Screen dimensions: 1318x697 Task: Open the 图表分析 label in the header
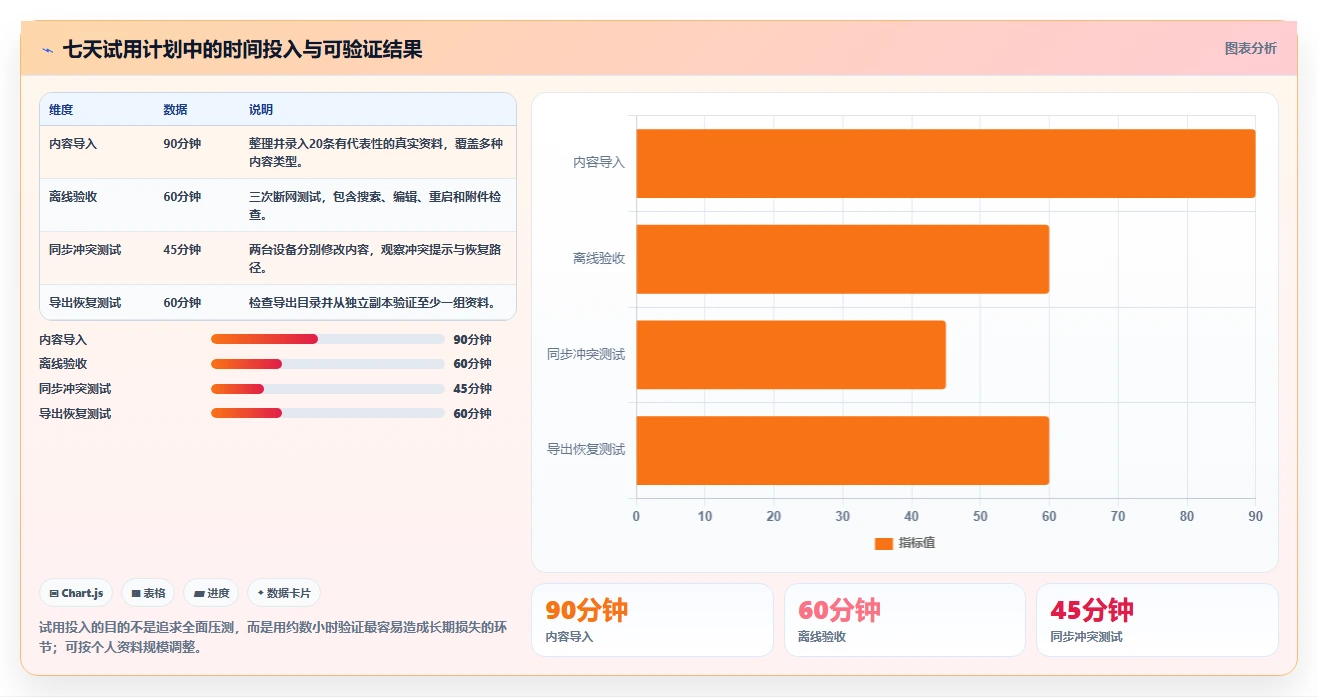pos(1250,48)
